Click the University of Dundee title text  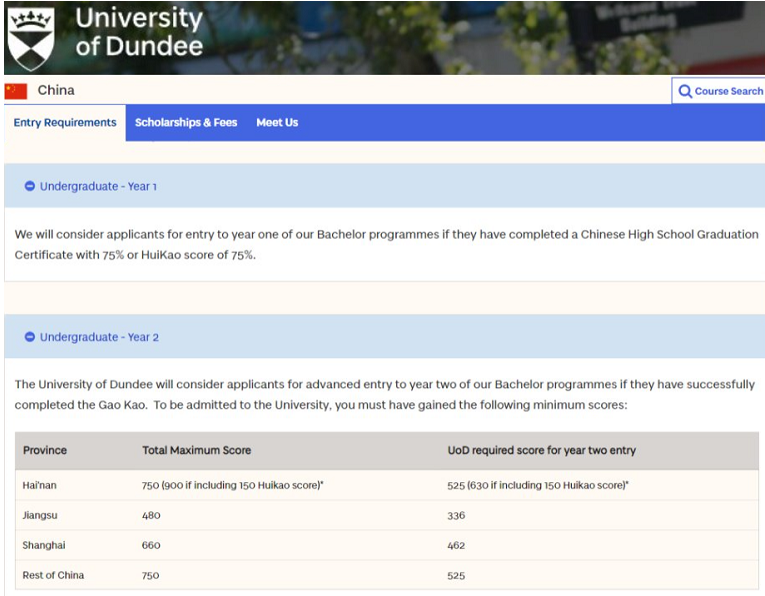(x=139, y=32)
